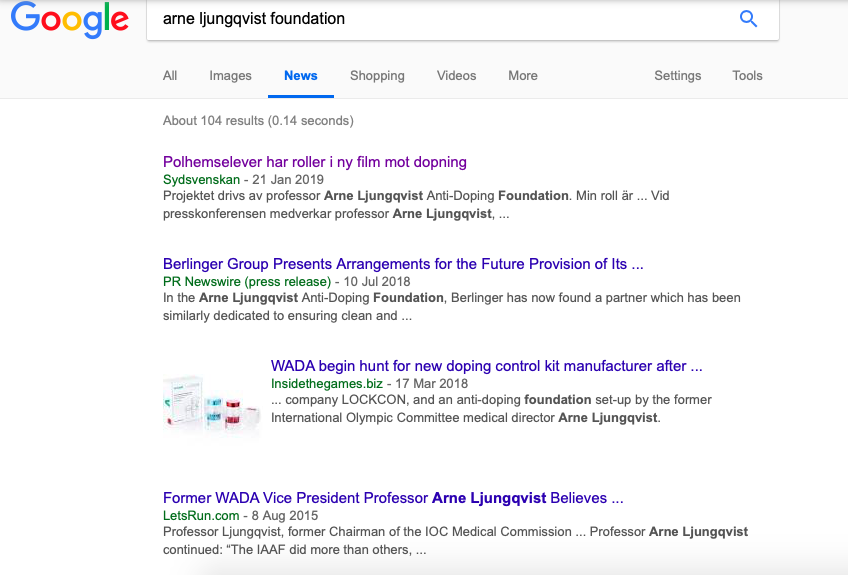Open the Former WADA Vice President article
This screenshot has width=848, height=575.
393,498
